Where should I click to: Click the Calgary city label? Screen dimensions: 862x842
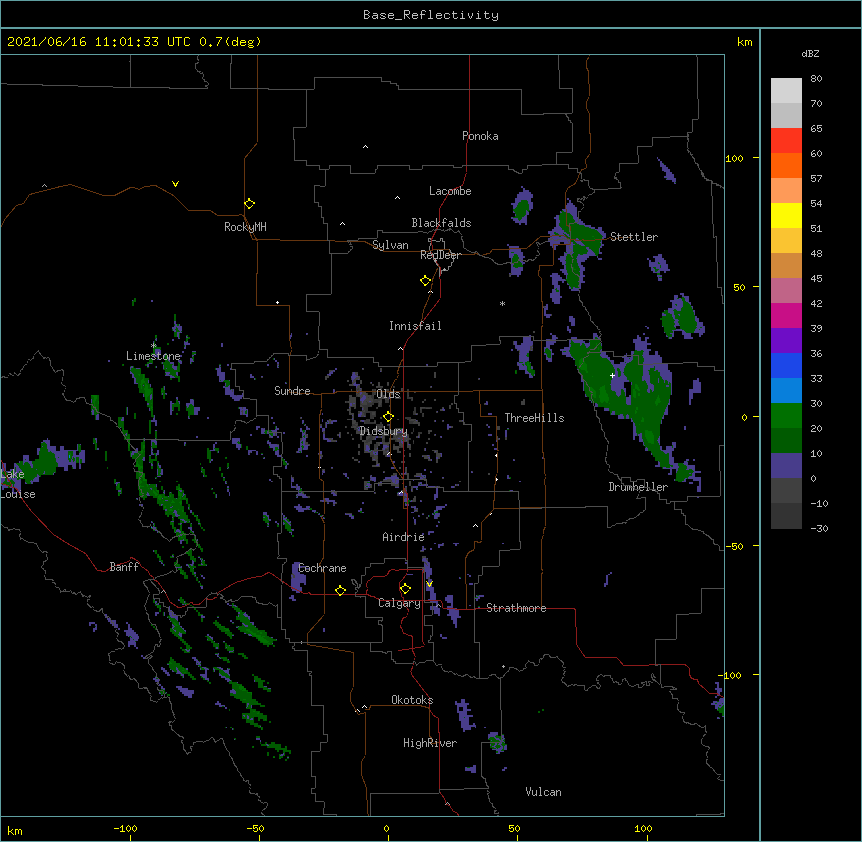399,603
